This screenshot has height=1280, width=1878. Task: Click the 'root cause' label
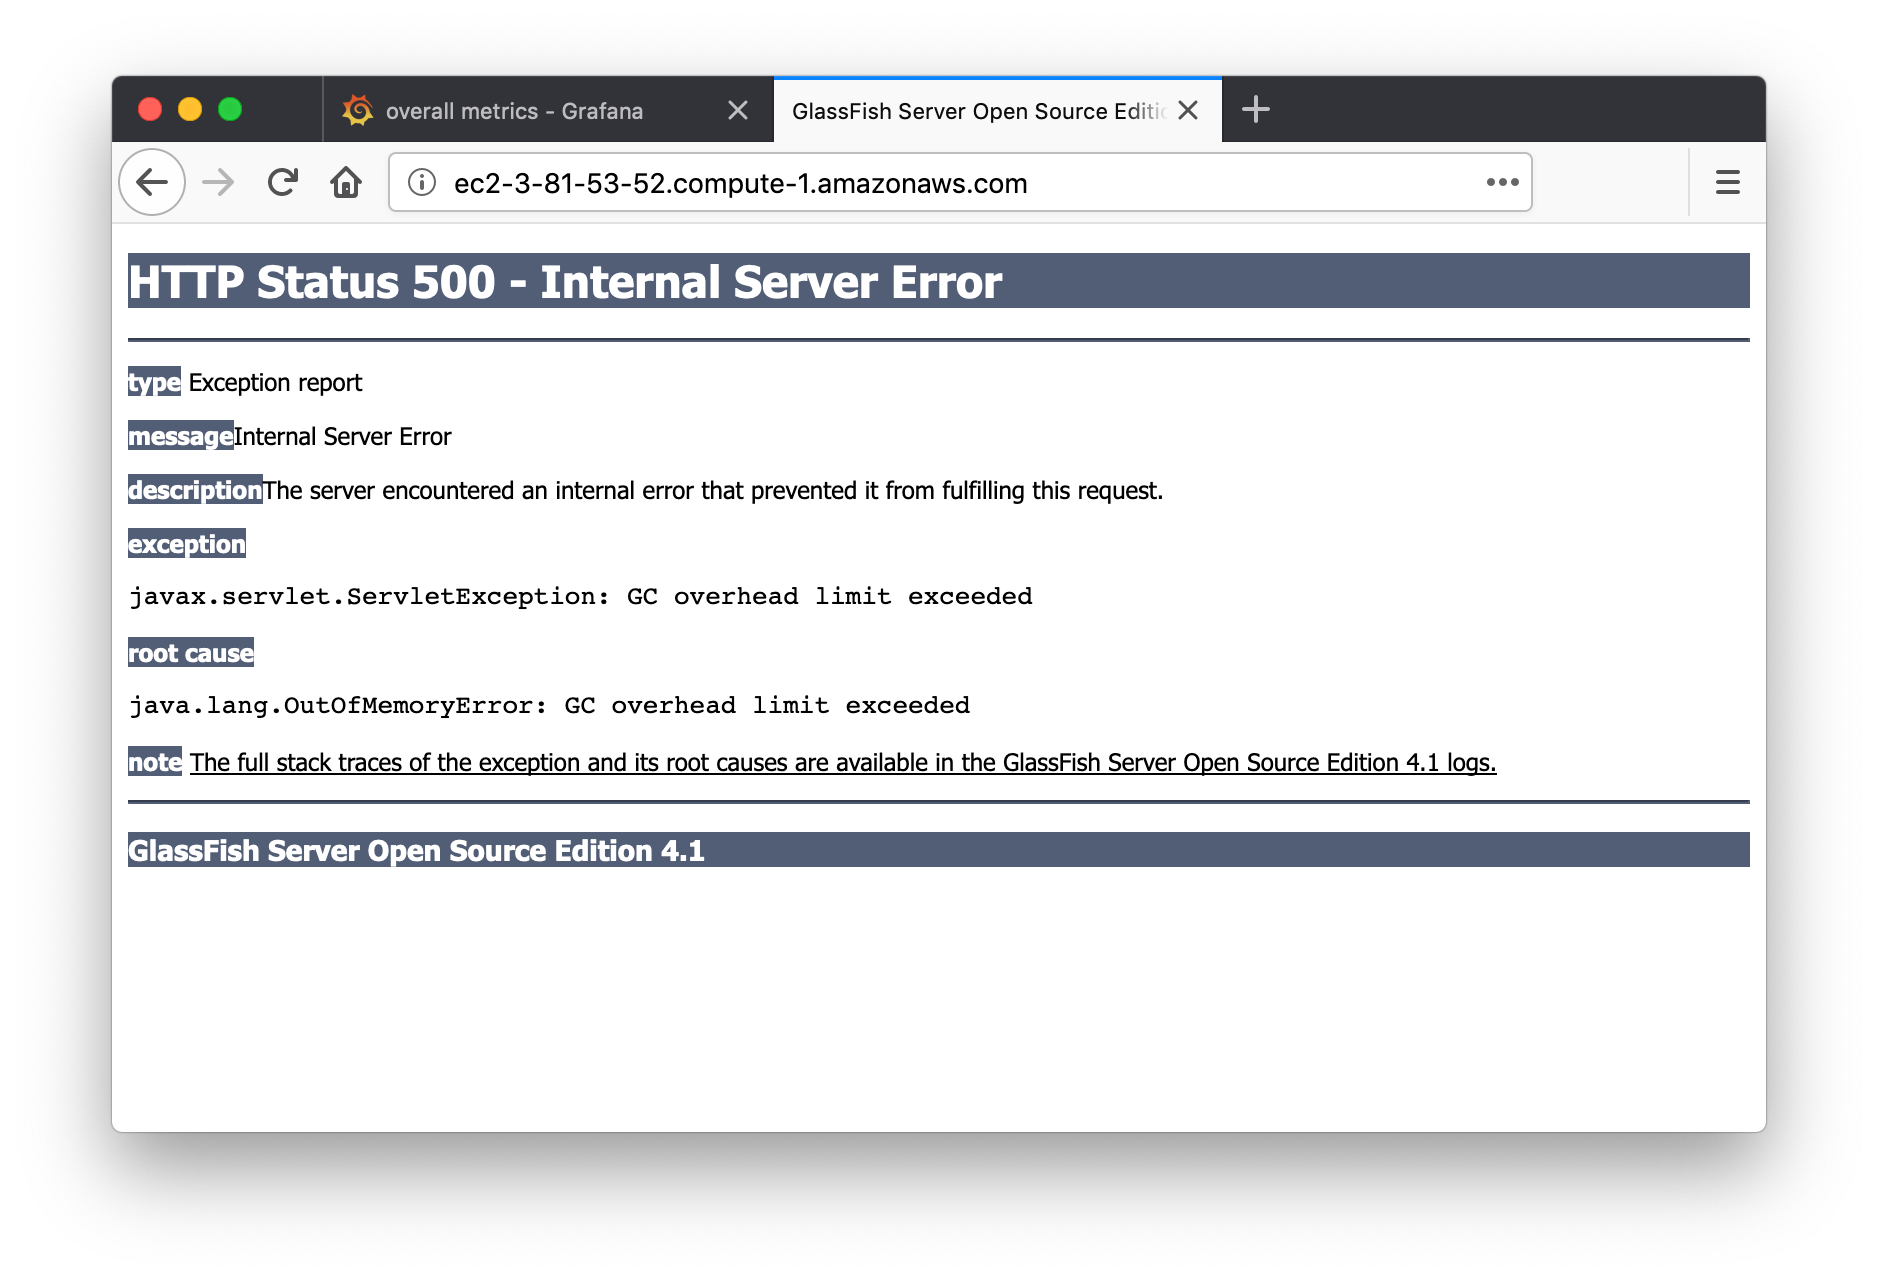(x=191, y=653)
